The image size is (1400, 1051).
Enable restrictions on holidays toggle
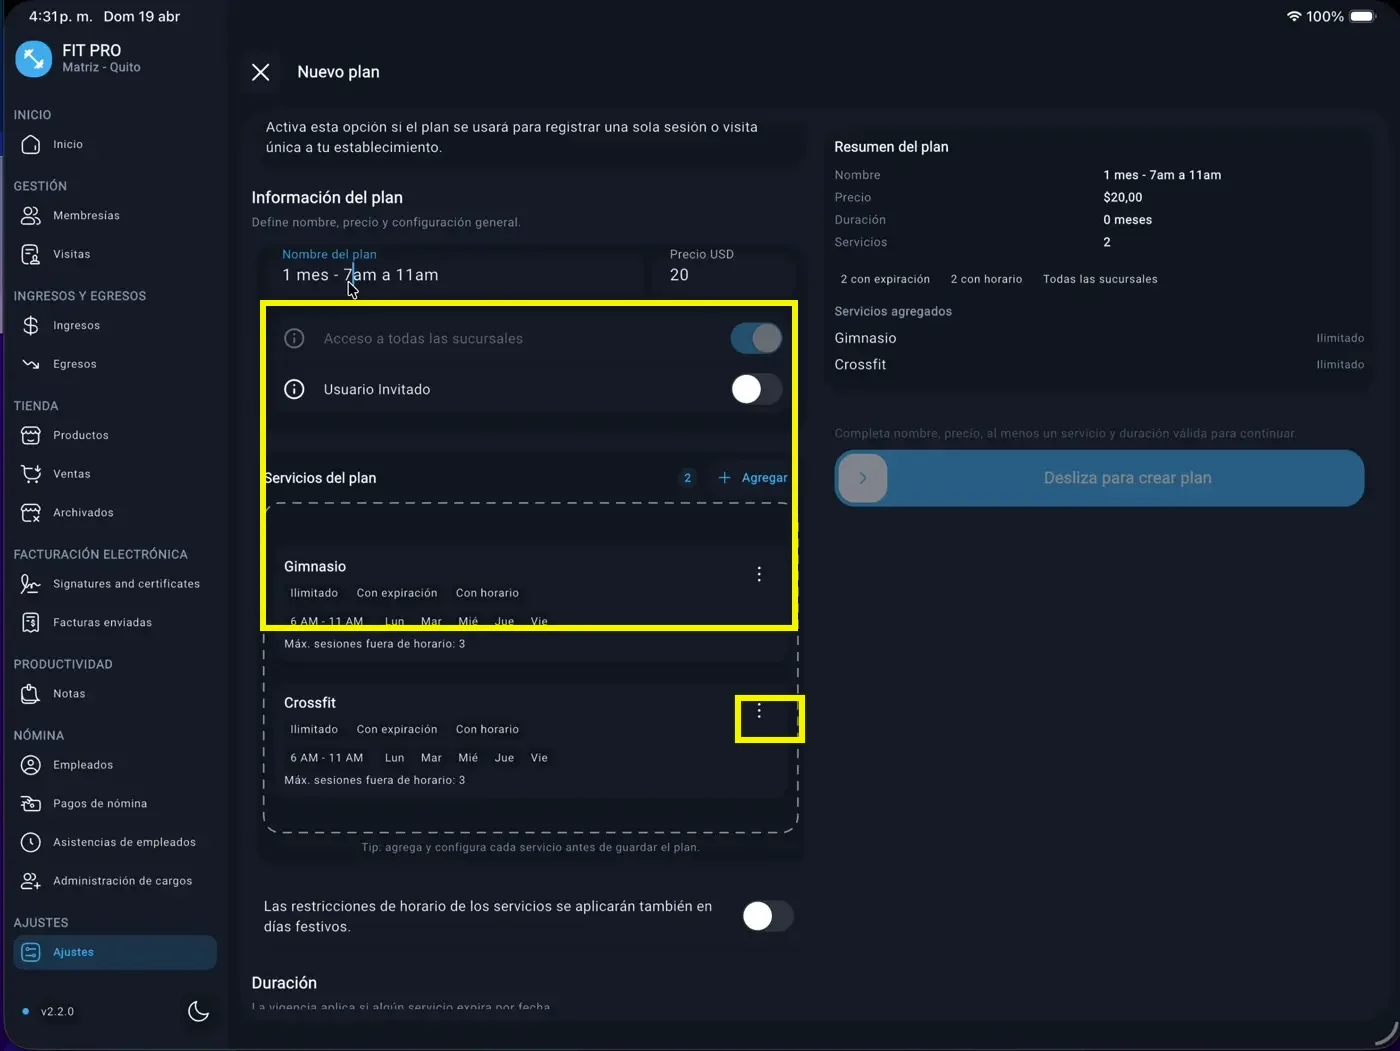(x=767, y=916)
